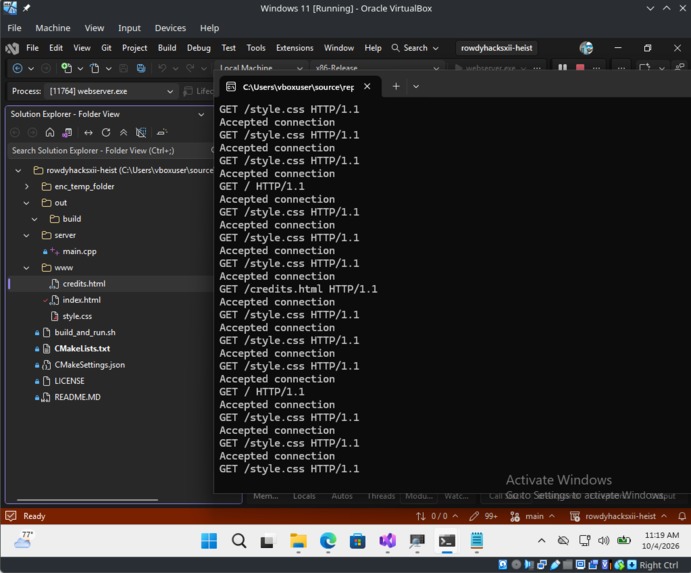Select the terminal tab C:\Users\vboxuser\source
The image size is (691, 573).
click(298, 87)
